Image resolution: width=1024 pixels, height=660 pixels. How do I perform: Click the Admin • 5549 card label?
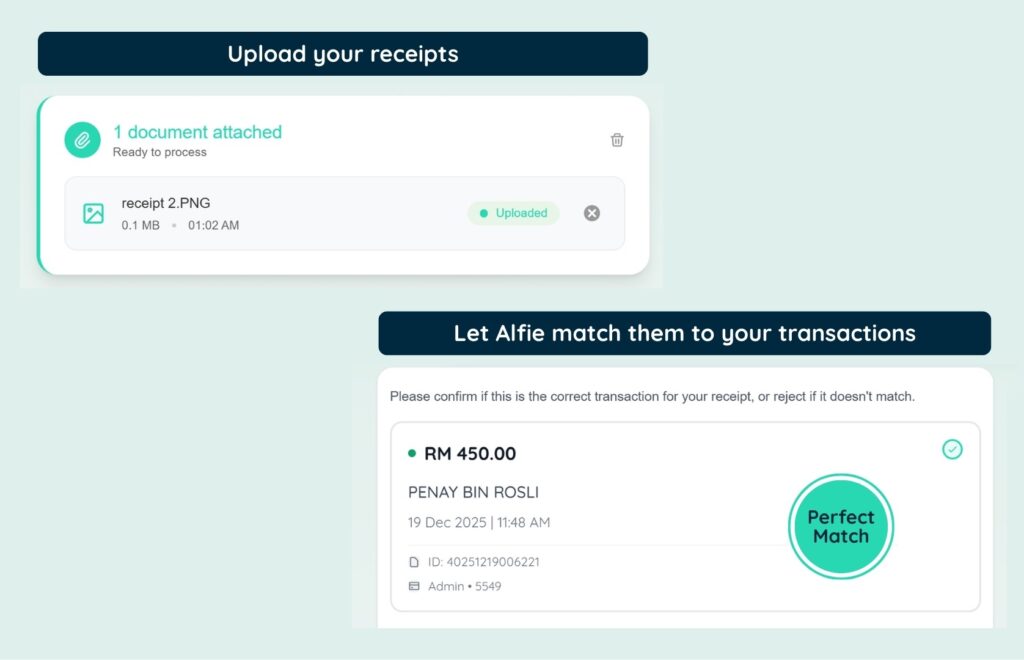(x=465, y=586)
